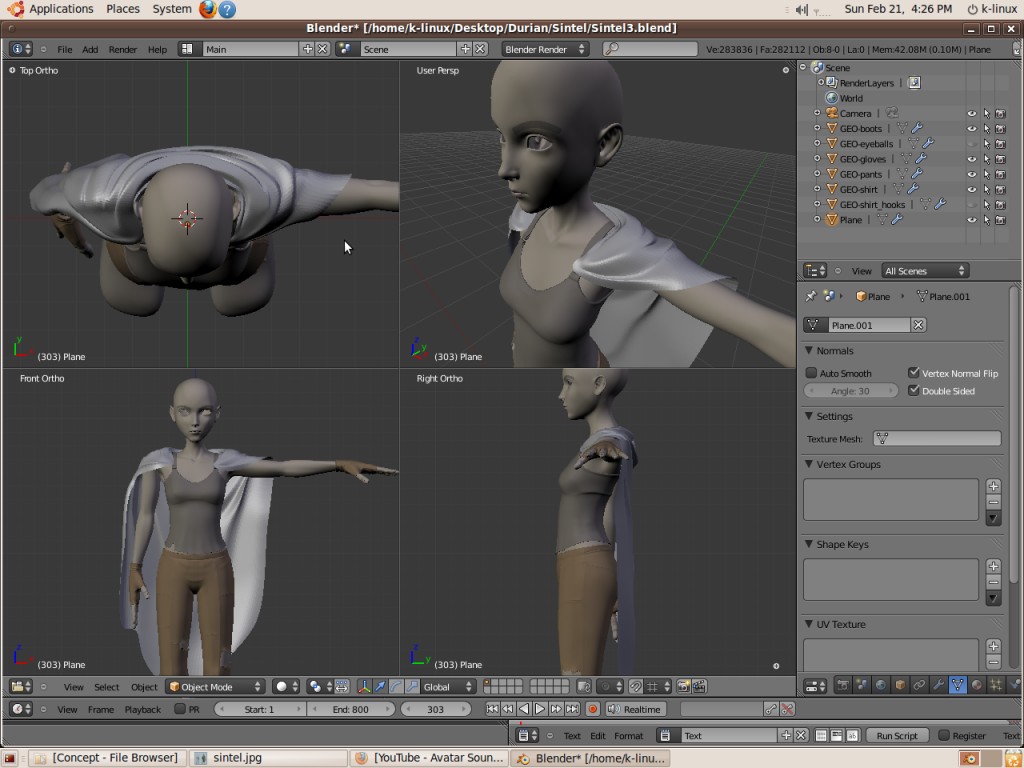Click the wrench modifier icon beside GEO-boots
Image resolution: width=1024 pixels, height=768 pixels.
point(916,129)
